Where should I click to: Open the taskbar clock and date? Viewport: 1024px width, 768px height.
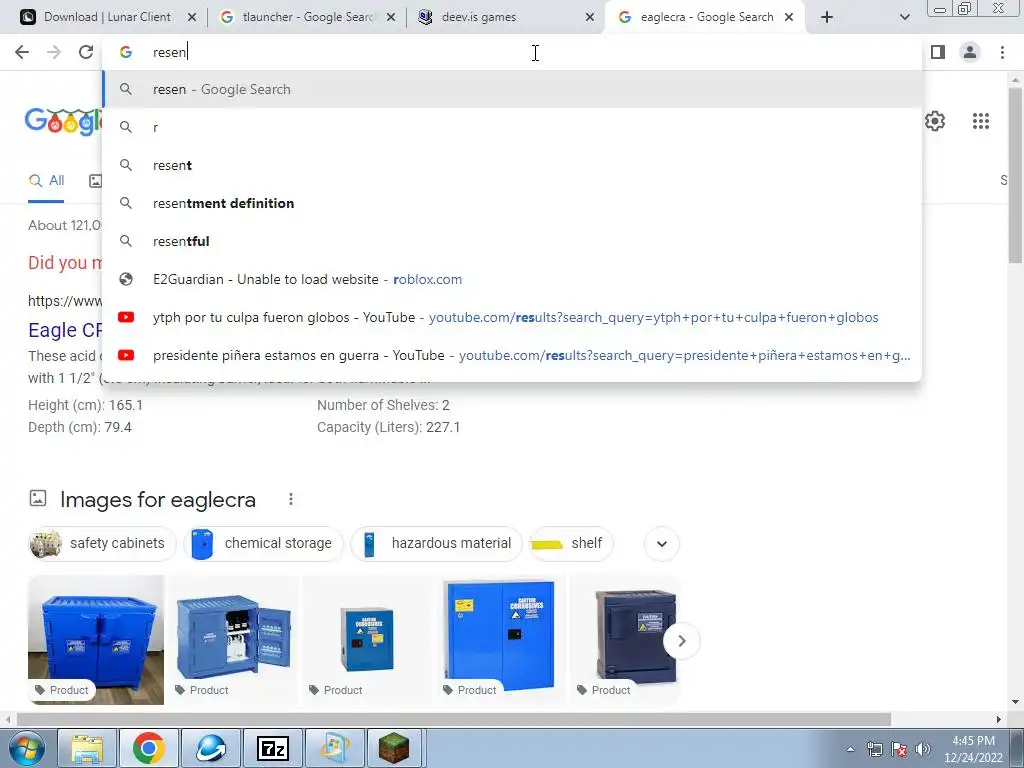click(973, 749)
